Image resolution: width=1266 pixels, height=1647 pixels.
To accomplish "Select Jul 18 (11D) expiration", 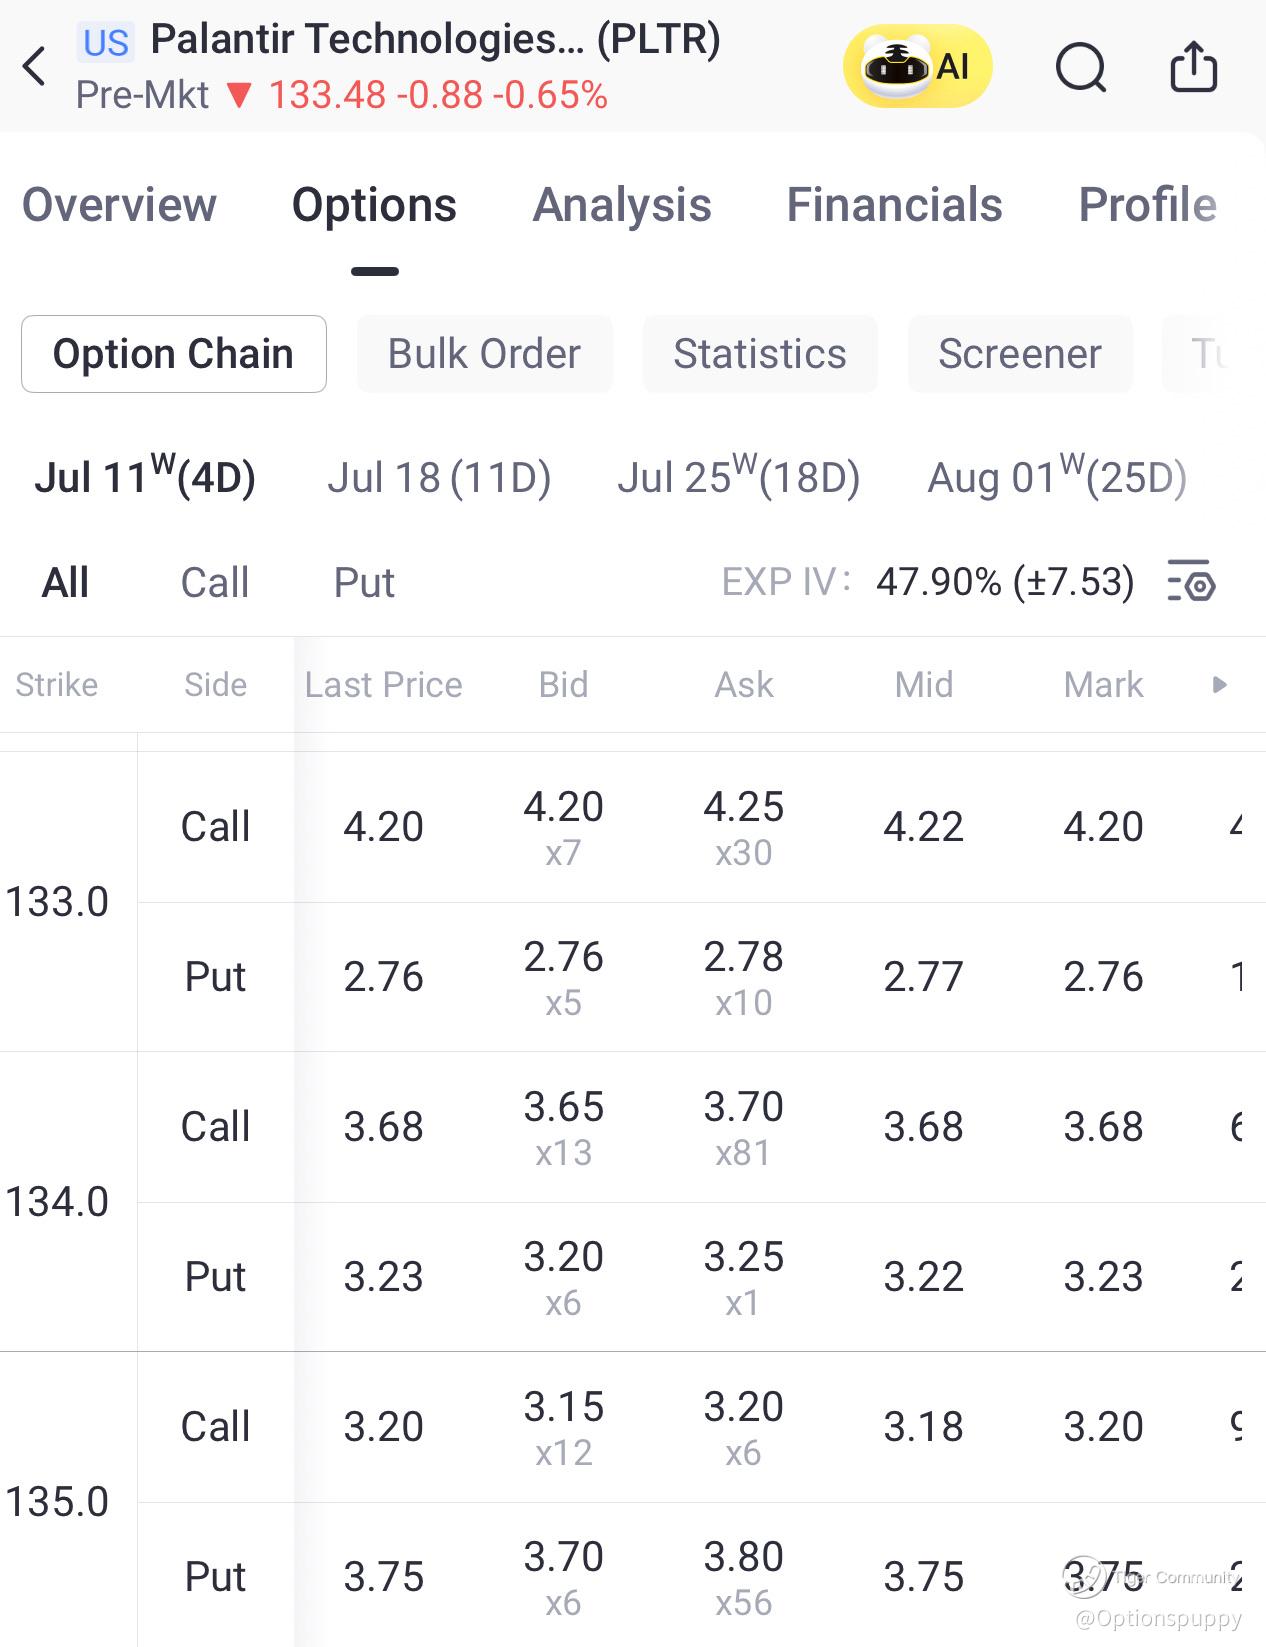I will [439, 478].
